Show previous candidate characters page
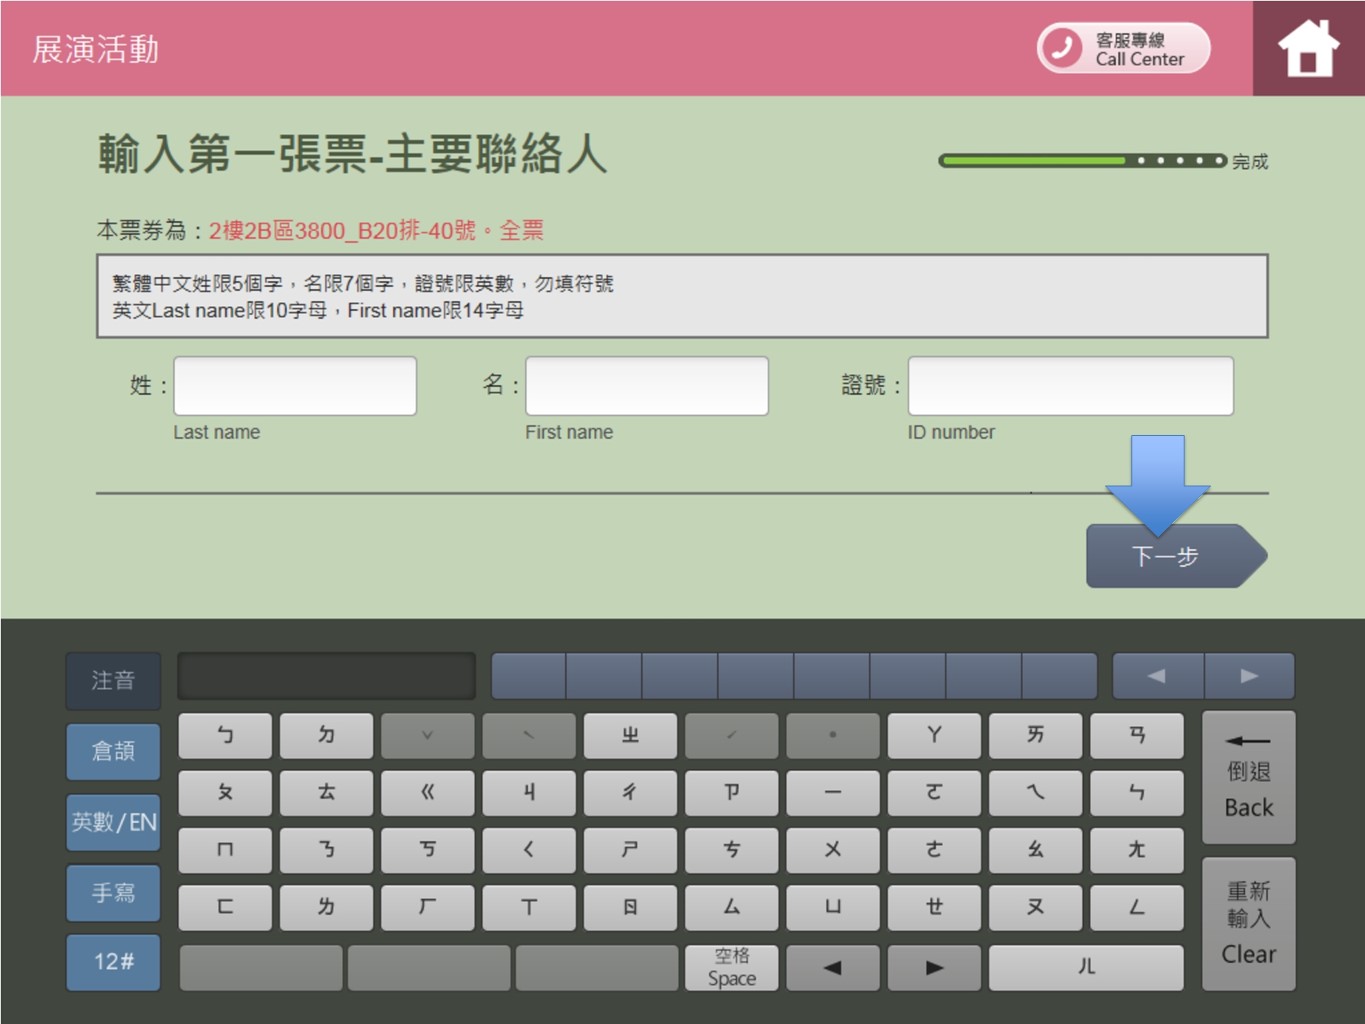Image resolution: width=1365 pixels, height=1024 pixels. pos(1157,676)
